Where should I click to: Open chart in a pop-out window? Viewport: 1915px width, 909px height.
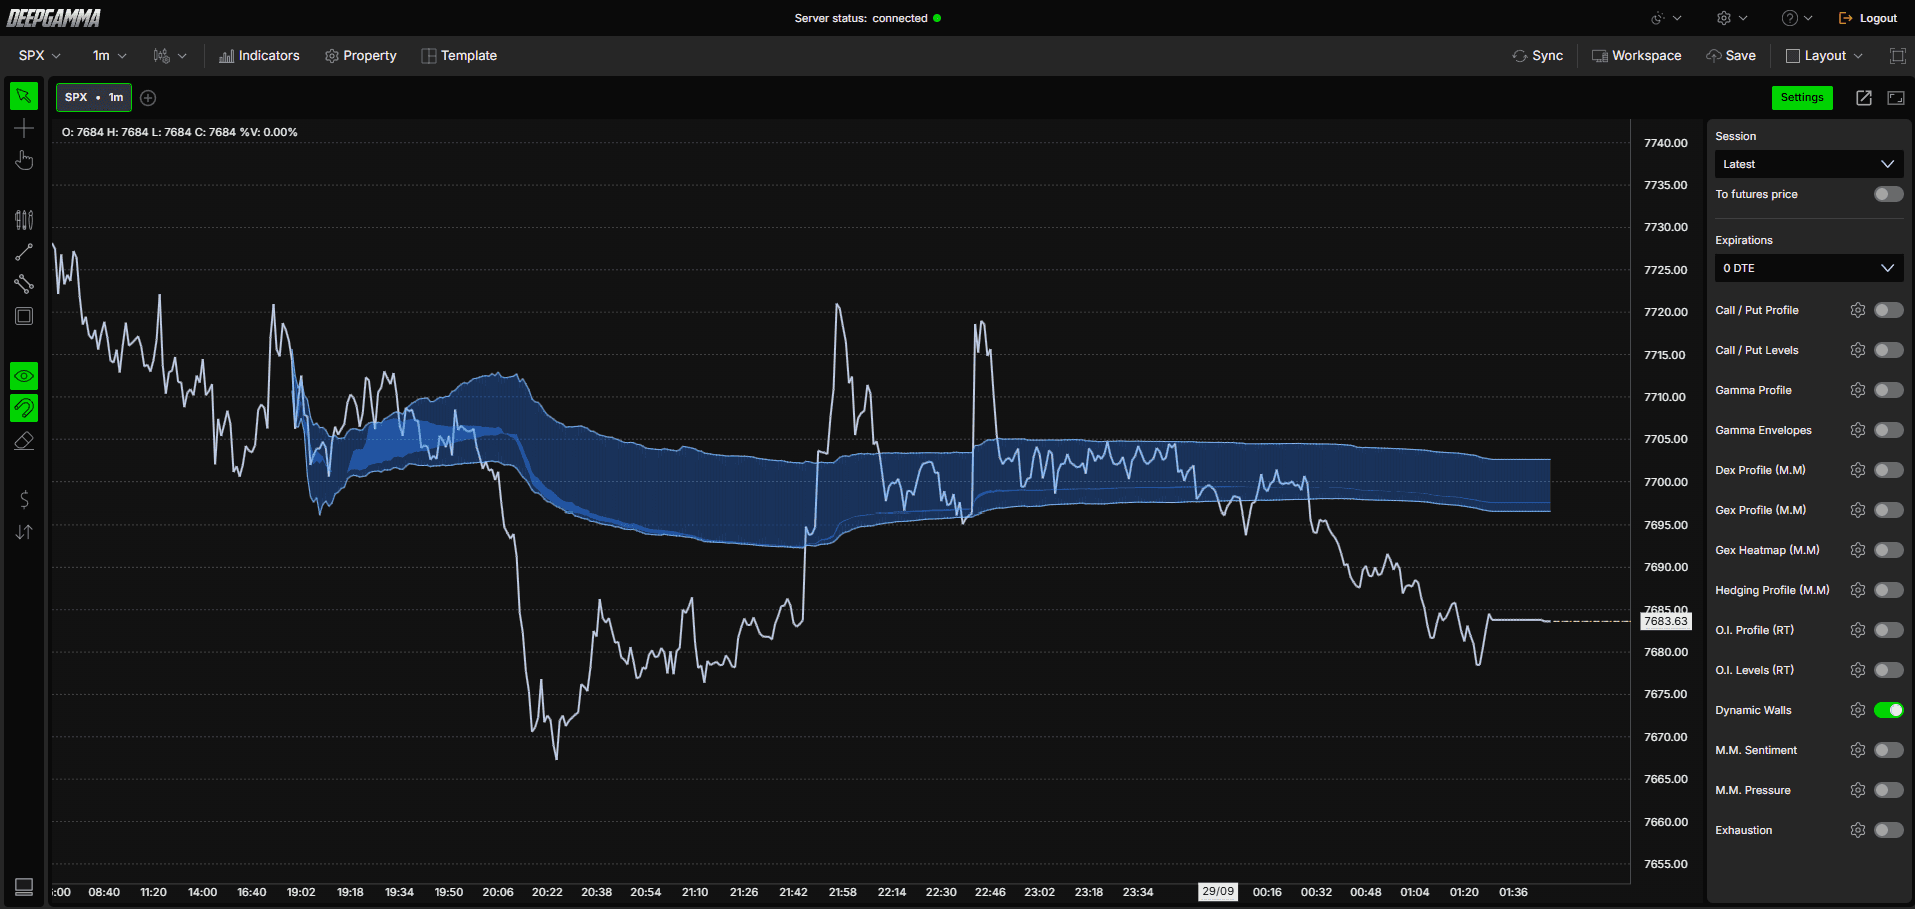(x=1864, y=97)
